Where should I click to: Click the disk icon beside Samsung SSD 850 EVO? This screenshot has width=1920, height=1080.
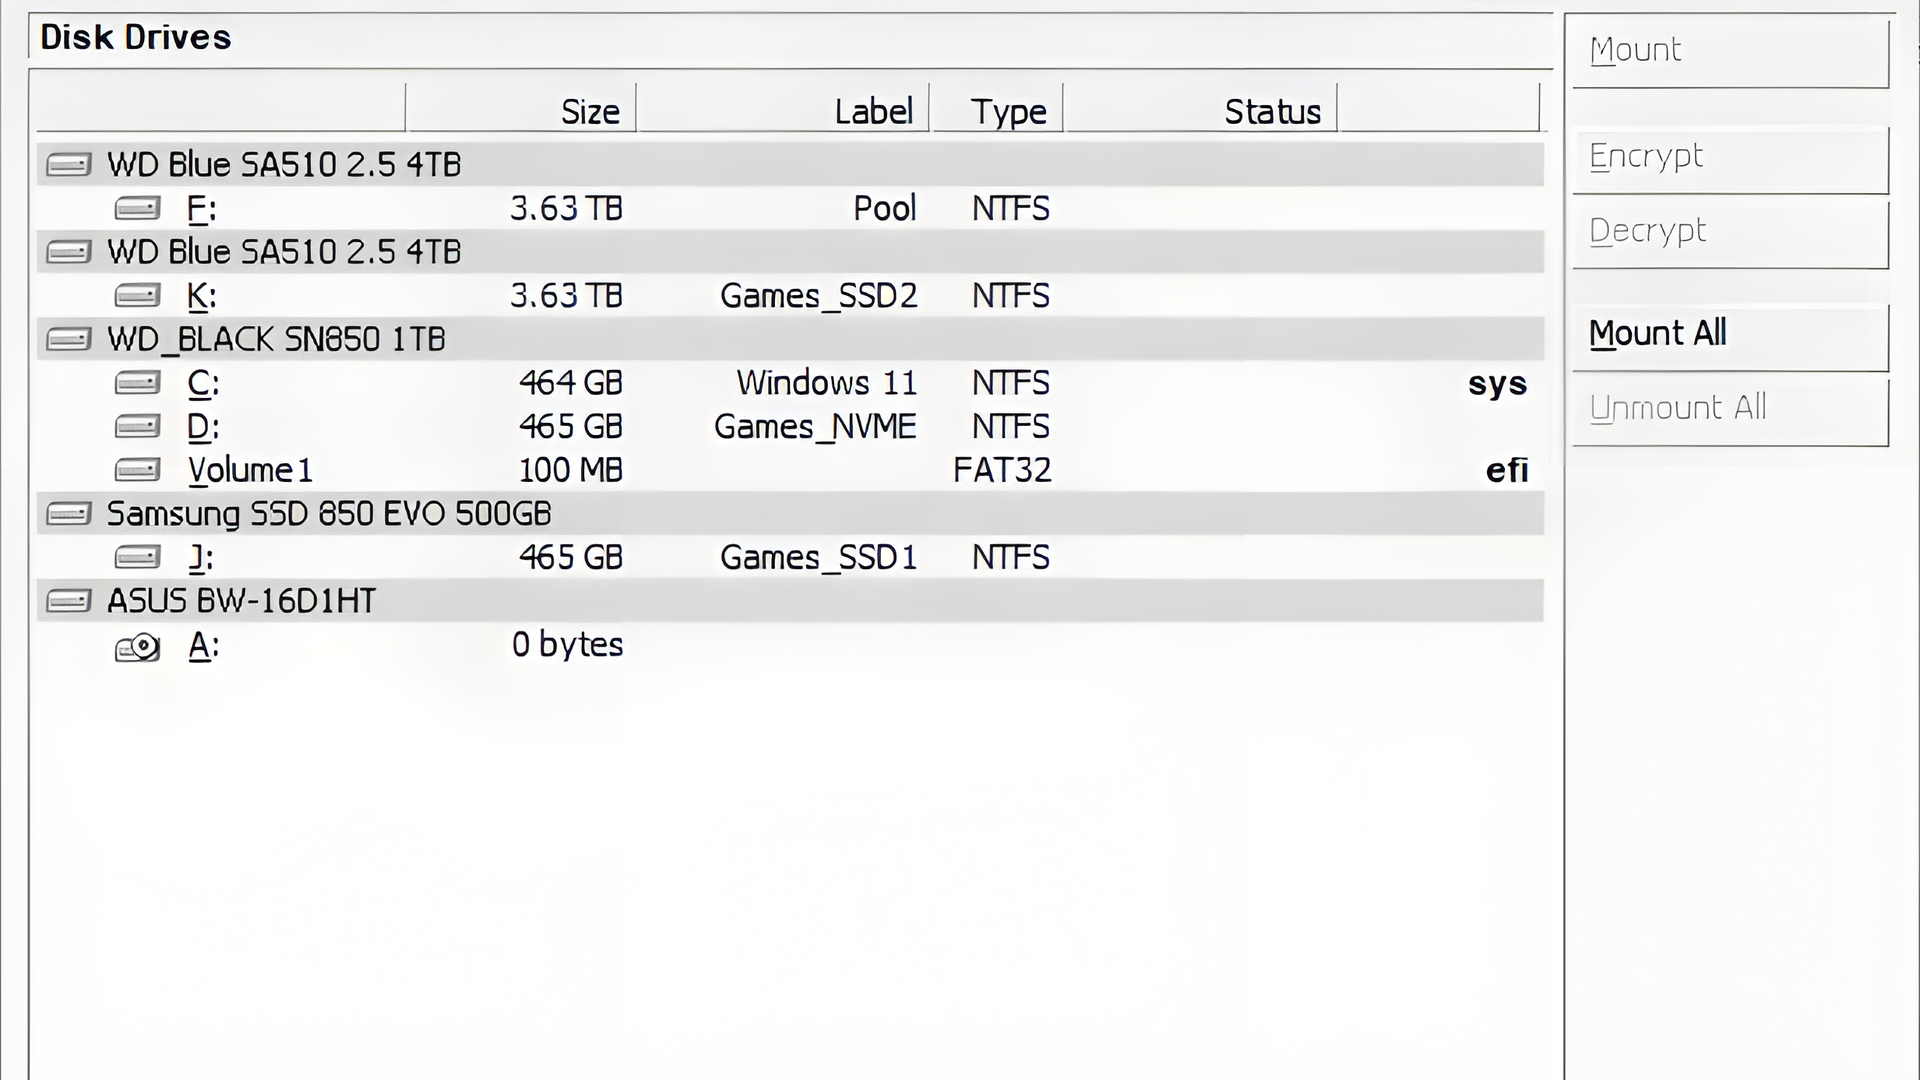tap(69, 514)
